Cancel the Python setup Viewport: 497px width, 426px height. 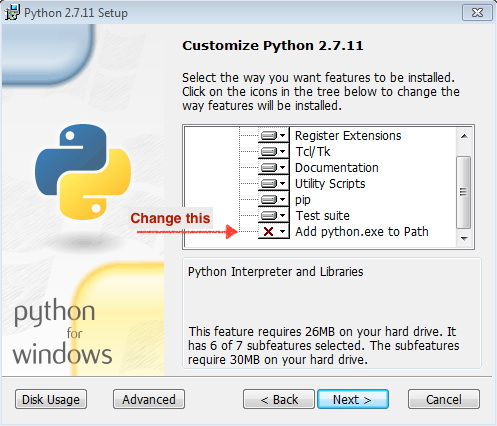click(x=444, y=399)
